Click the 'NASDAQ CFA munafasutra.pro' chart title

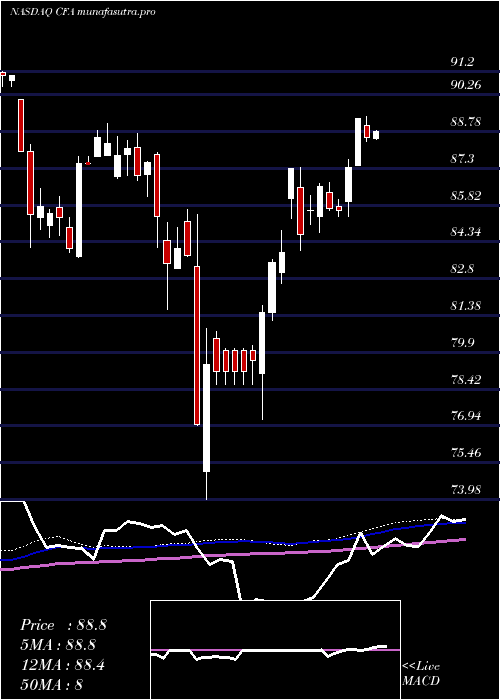(x=83, y=12)
